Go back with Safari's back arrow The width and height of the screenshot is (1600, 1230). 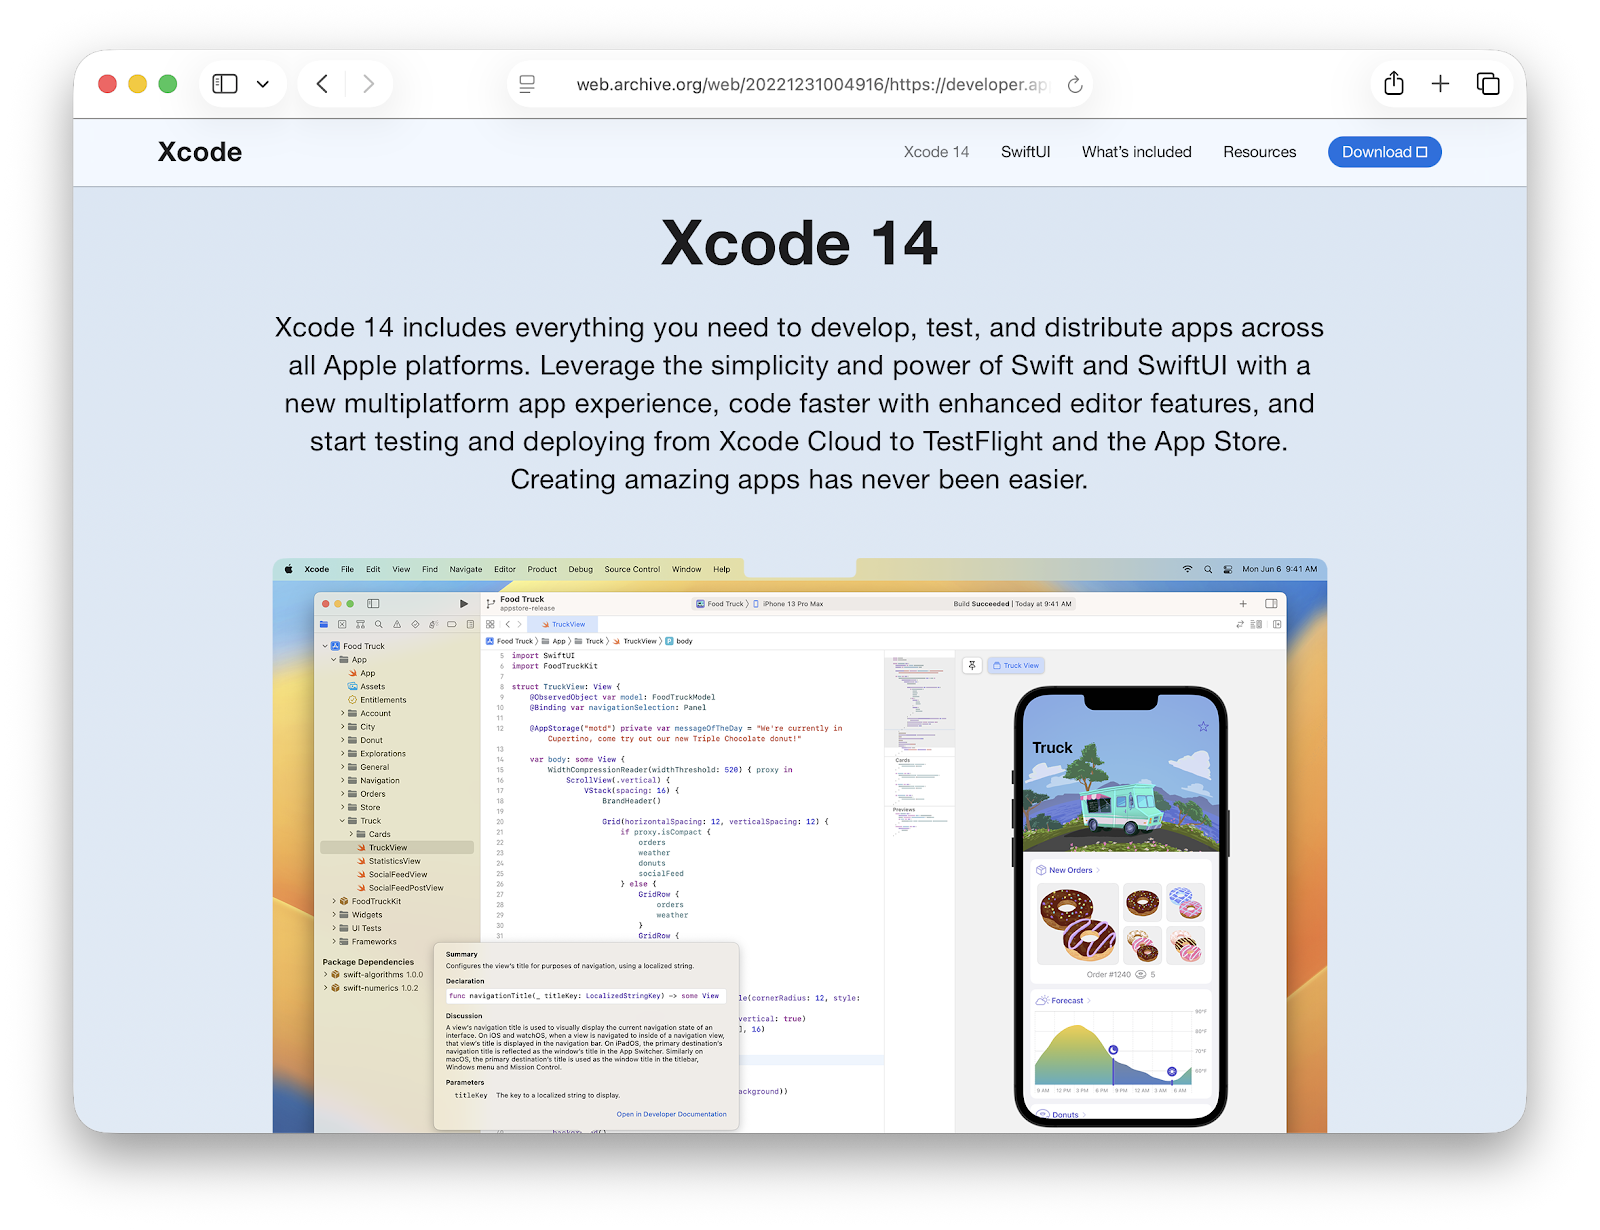click(322, 84)
